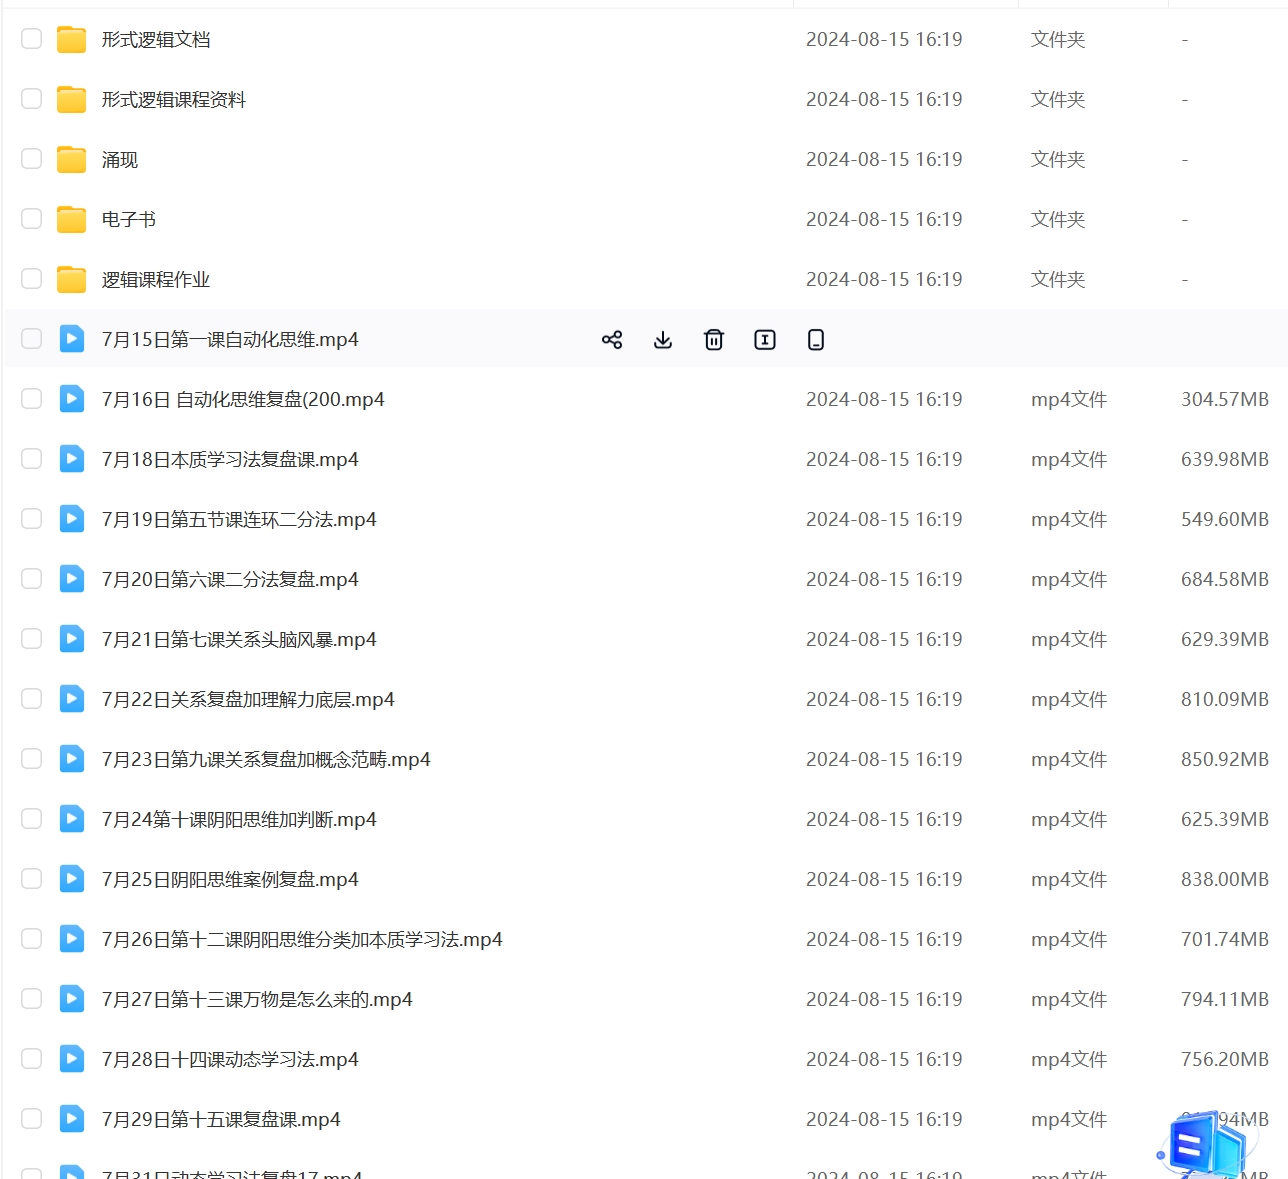Click the 850.92MB size value
The width and height of the screenshot is (1288, 1179).
(x=1225, y=760)
